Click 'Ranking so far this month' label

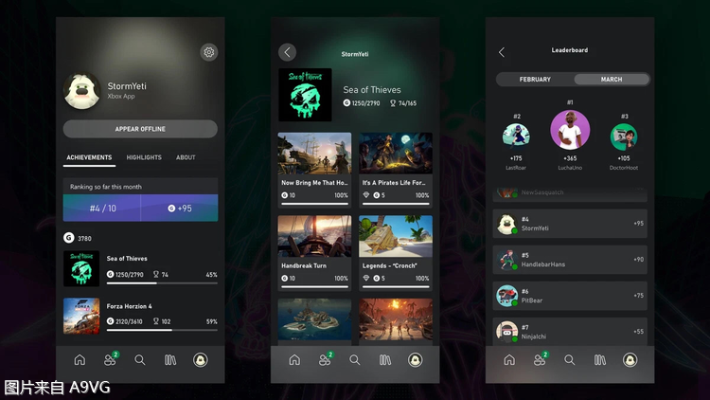point(106,187)
